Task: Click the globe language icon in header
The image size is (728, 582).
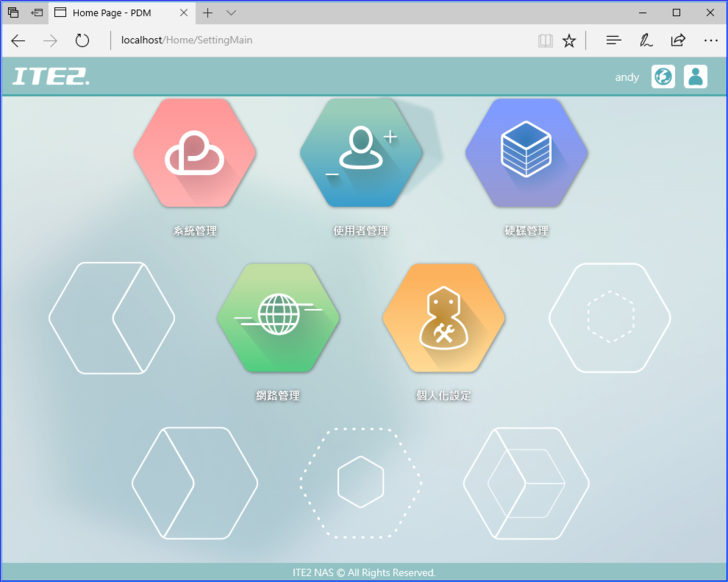Action: point(663,77)
